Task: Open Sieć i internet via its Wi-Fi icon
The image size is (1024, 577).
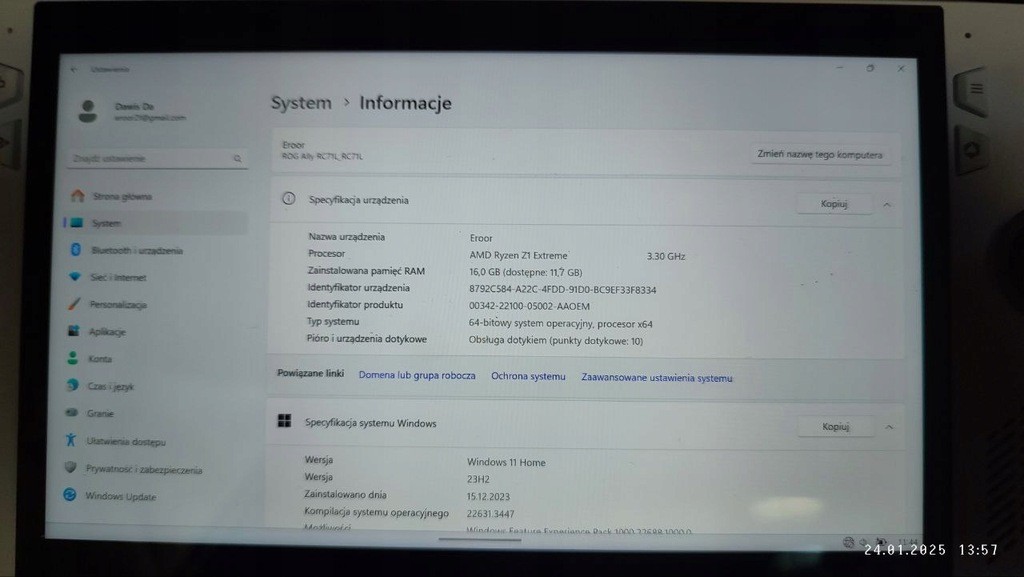Action: click(75, 277)
